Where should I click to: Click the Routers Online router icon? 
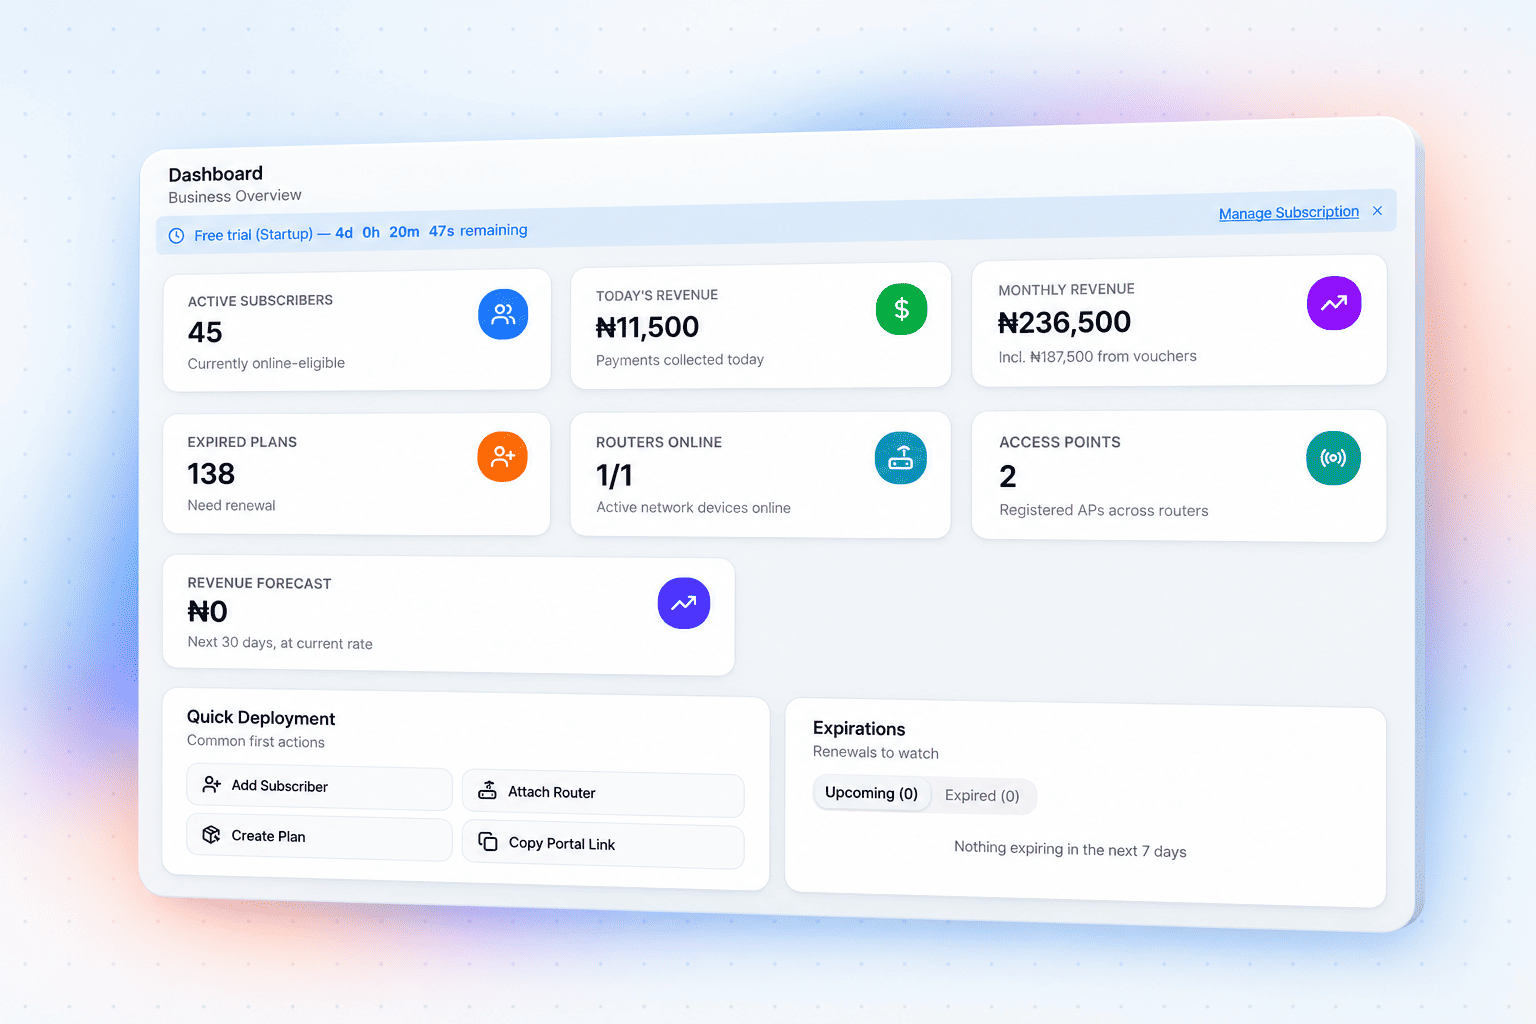901,458
